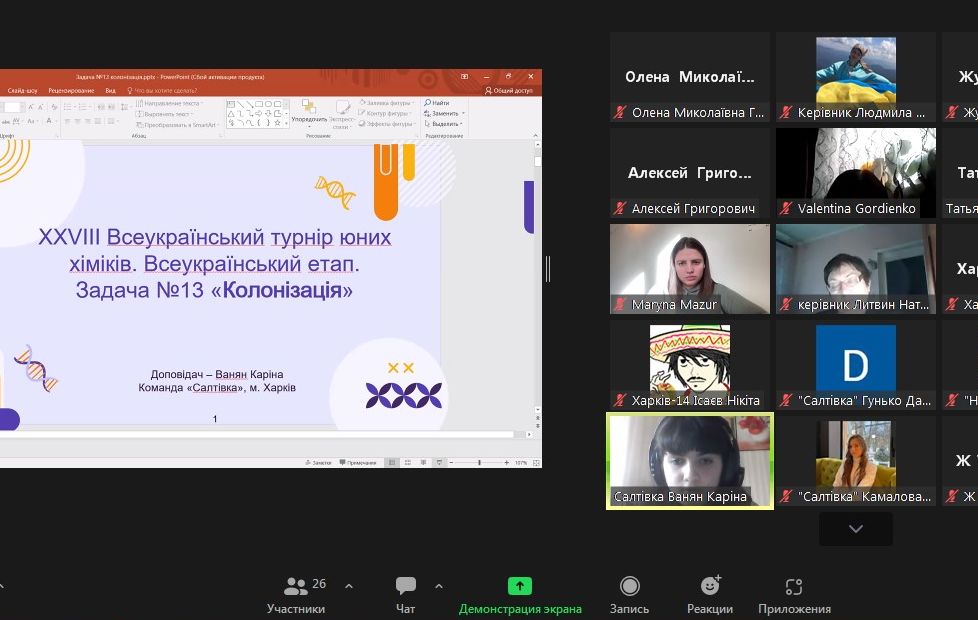Click the divider handle beside shared screen
Screen dimensions: 978x620
pos(548,269)
